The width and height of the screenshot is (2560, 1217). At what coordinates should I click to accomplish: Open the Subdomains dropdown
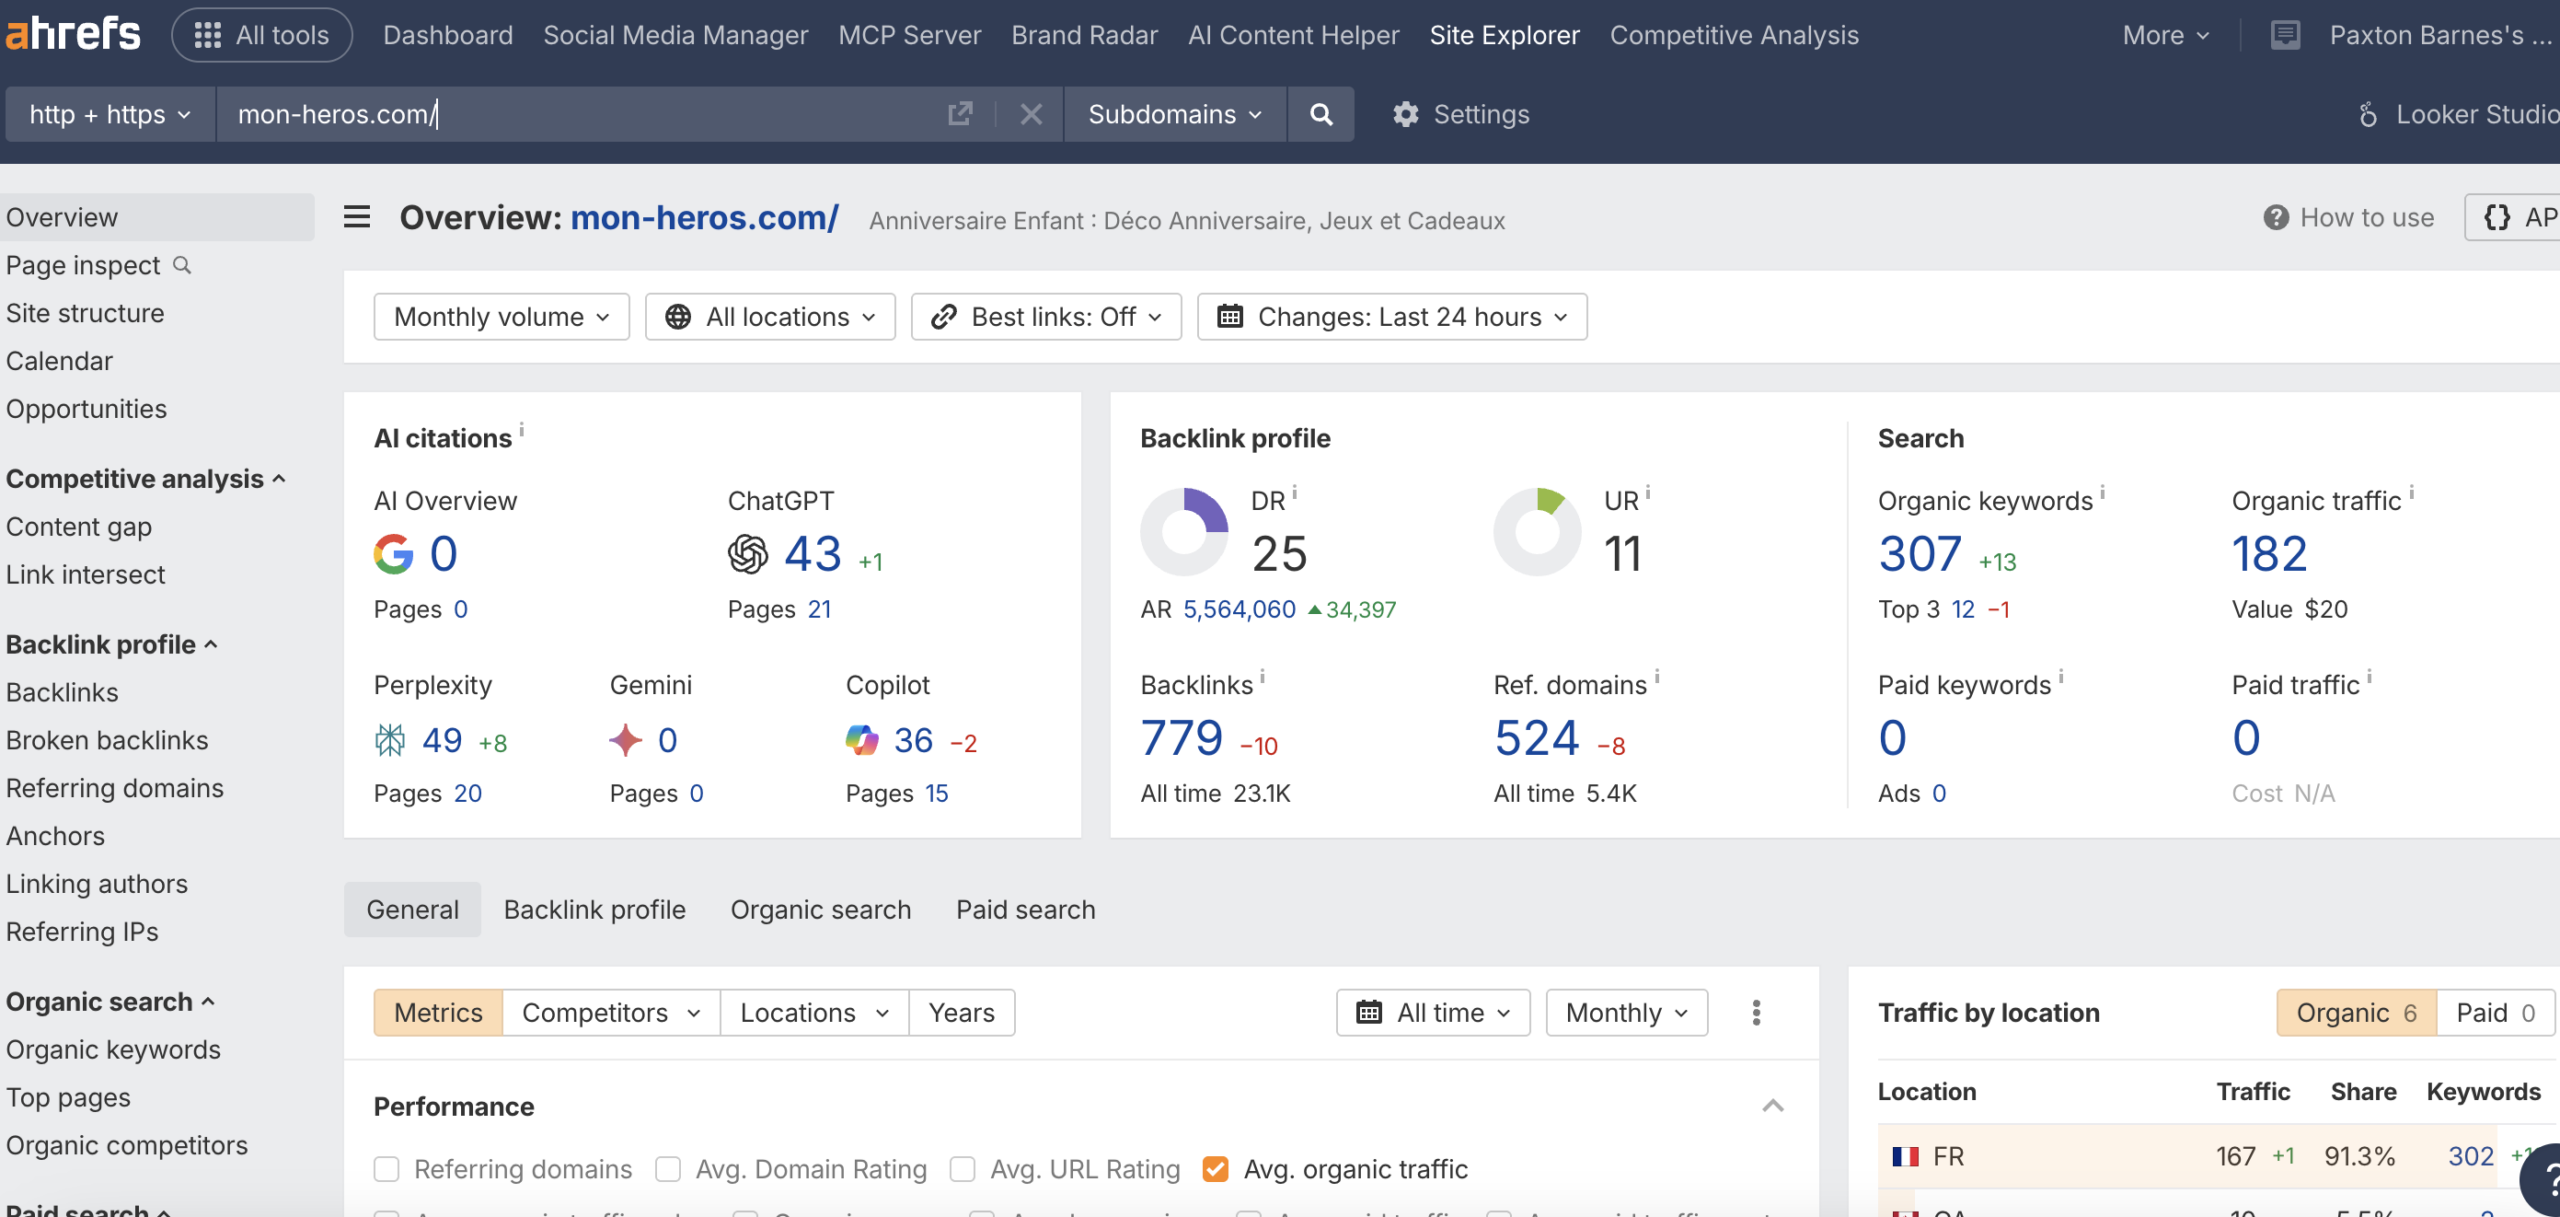(1174, 114)
